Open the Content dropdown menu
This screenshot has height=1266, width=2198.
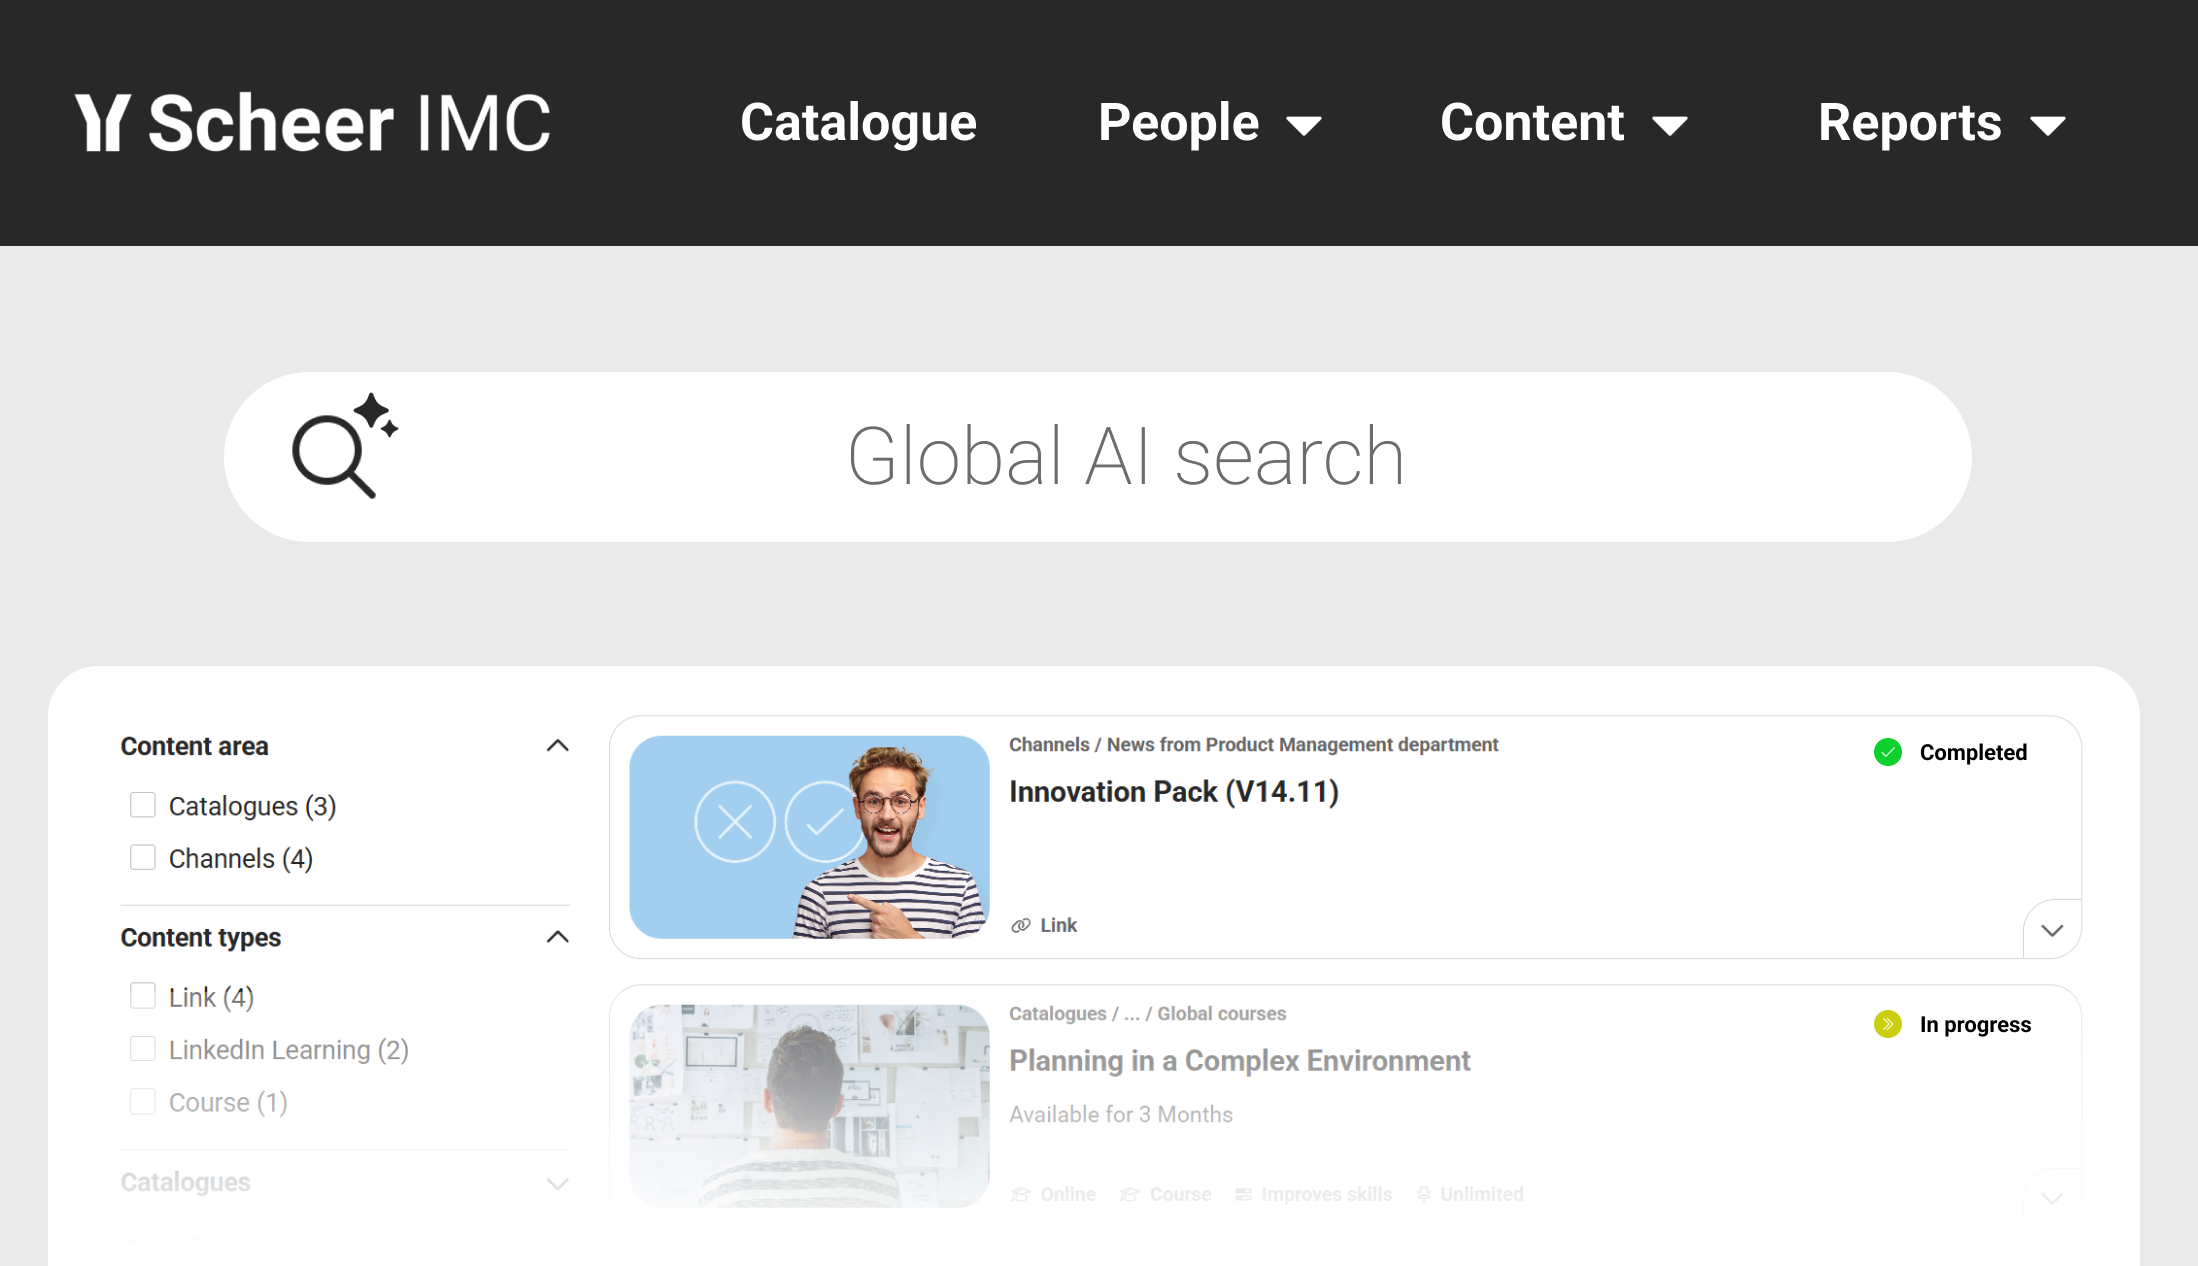(1564, 123)
